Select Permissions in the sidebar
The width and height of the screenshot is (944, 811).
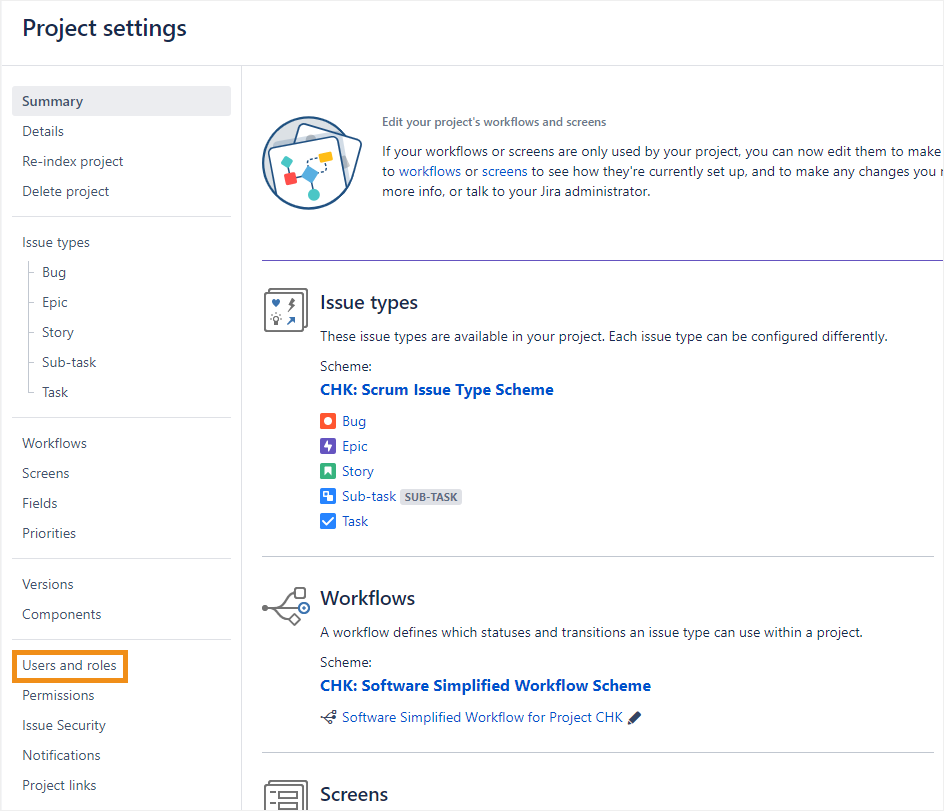click(58, 695)
